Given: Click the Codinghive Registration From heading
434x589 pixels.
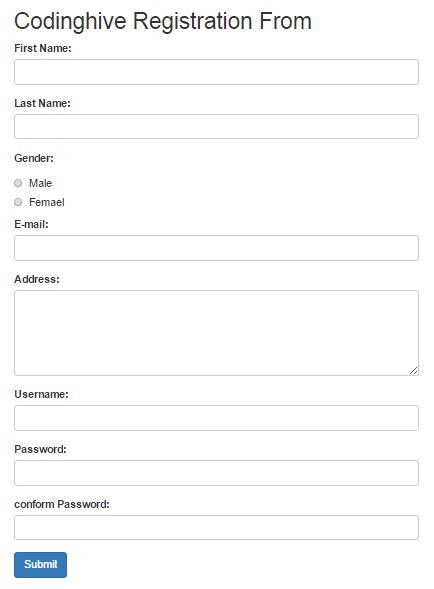Looking at the screenshot, I should click(x=163, y=21).
